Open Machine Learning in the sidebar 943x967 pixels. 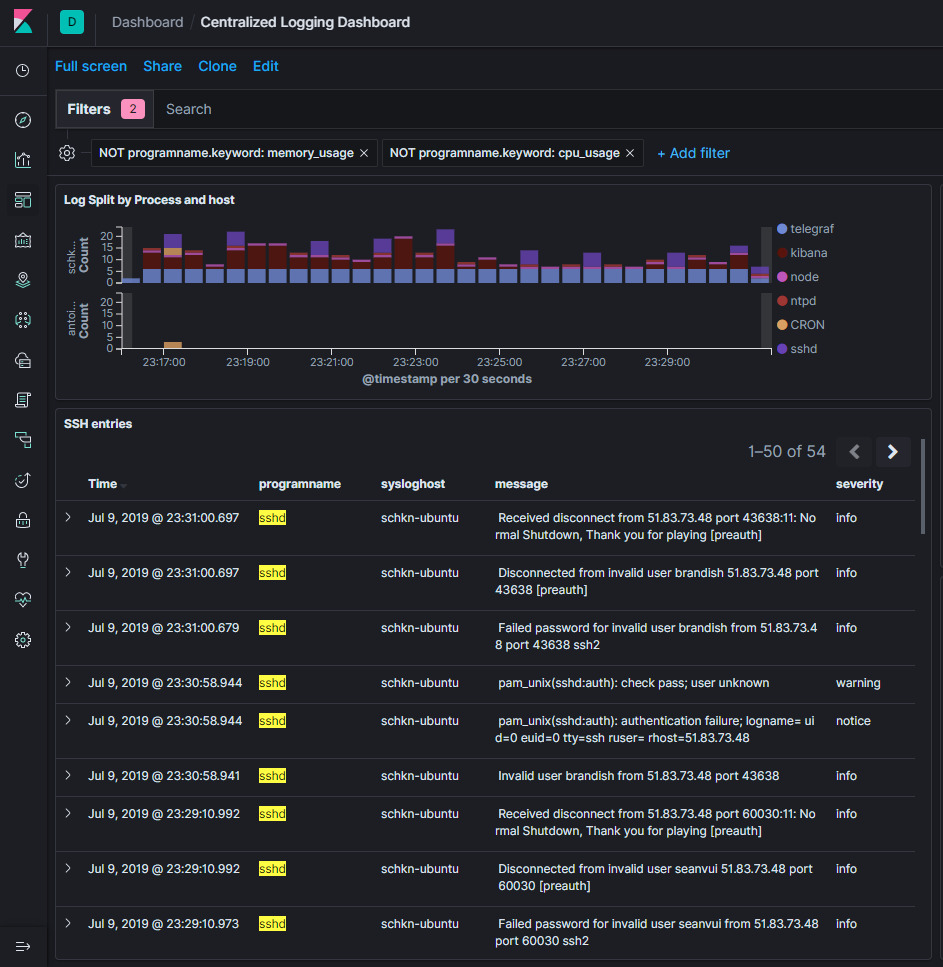point(23,319)
